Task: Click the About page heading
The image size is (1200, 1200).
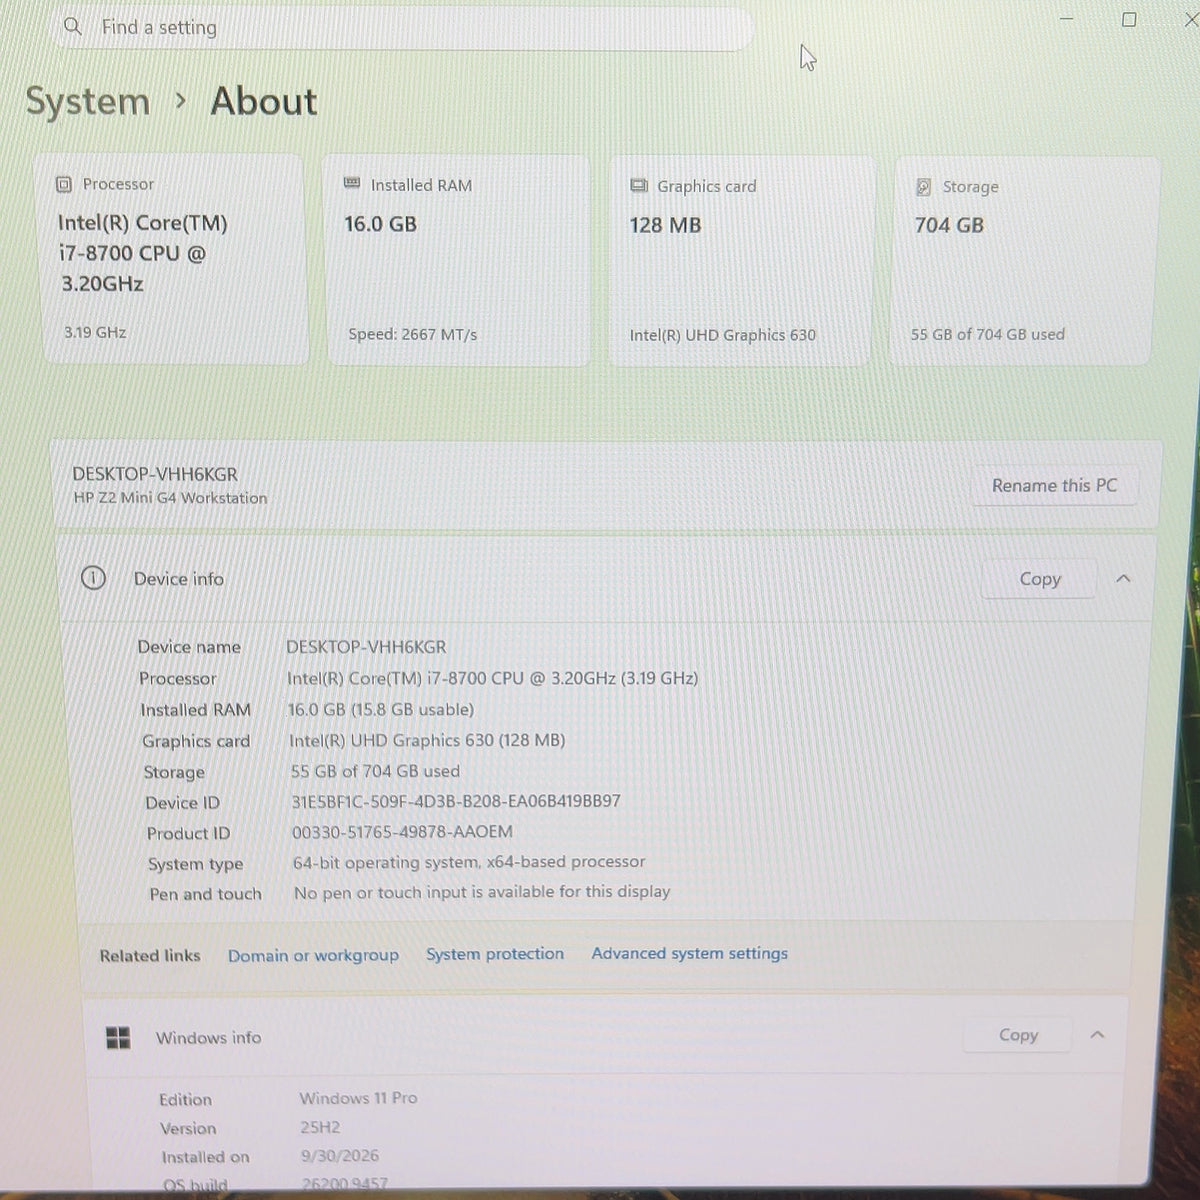Action: [x=263, y=101]
